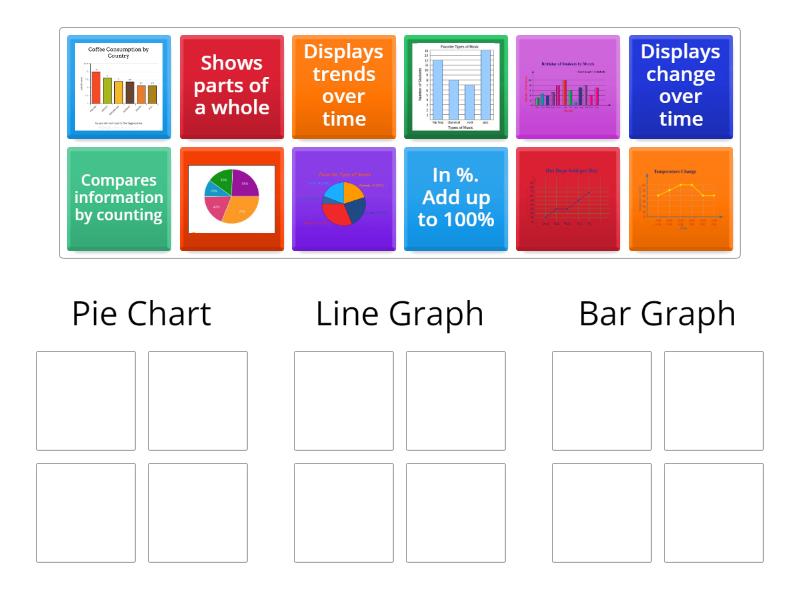Click the first empty slot under Pie Chart
Image resolution: width=800 pixels, height=600 pixels.
tap(86, 401)
